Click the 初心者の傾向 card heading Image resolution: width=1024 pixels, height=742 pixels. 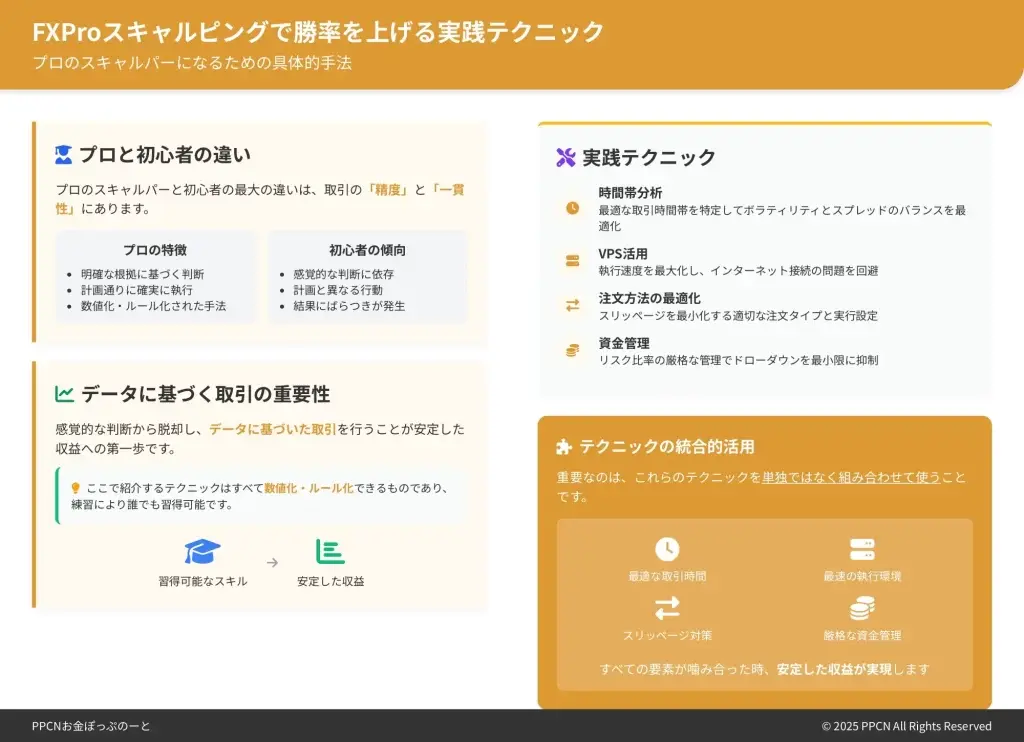pyautogui.click(x=367, y=250)
